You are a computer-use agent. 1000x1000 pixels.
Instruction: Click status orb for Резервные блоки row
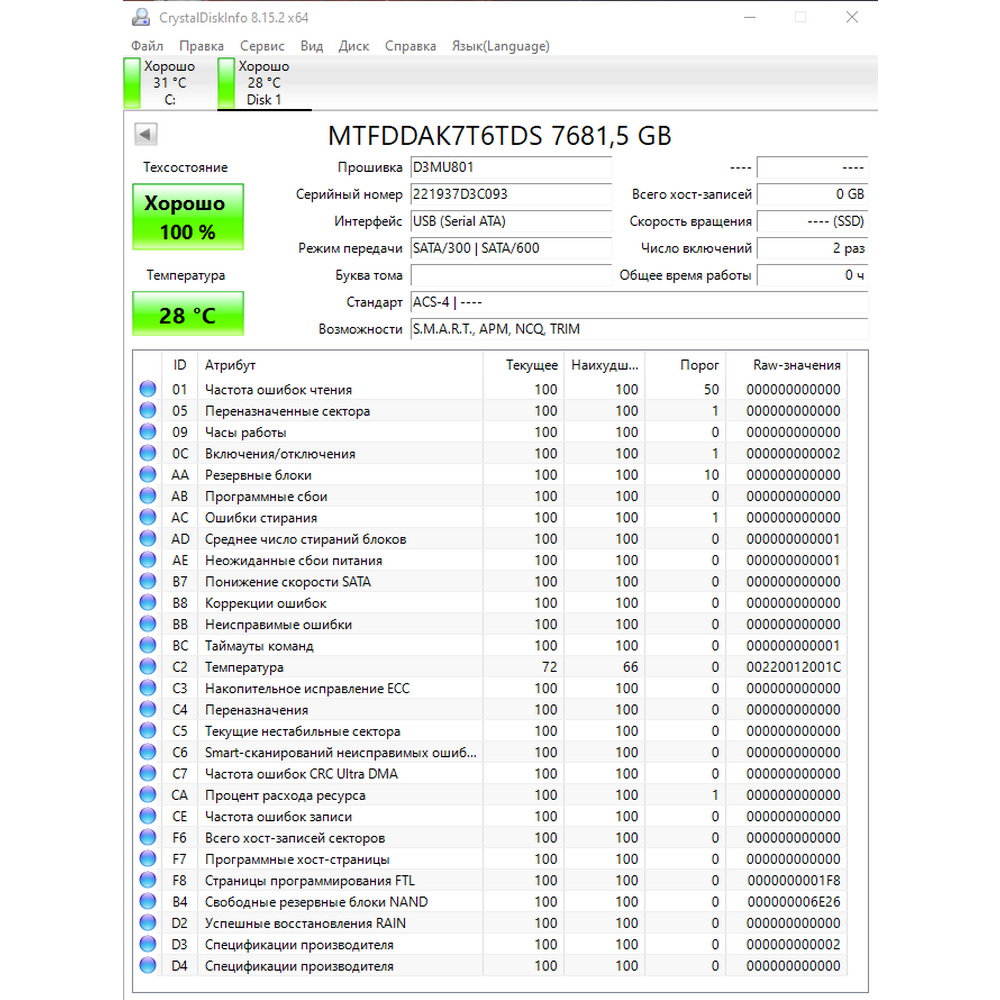[148, 474]
